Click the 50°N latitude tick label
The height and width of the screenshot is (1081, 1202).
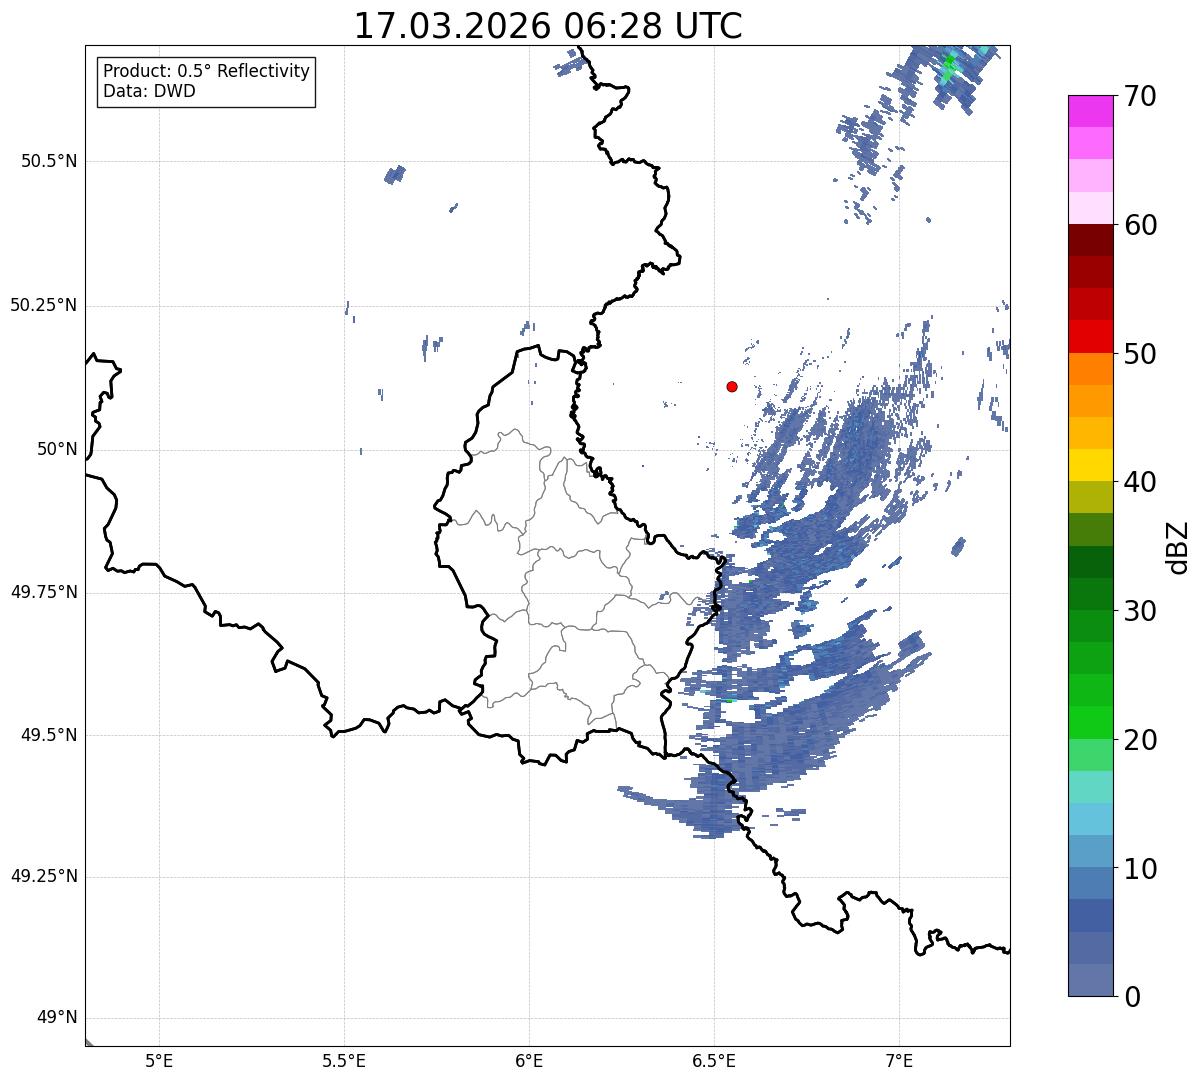pyautogui.click(x=57, y=449)
